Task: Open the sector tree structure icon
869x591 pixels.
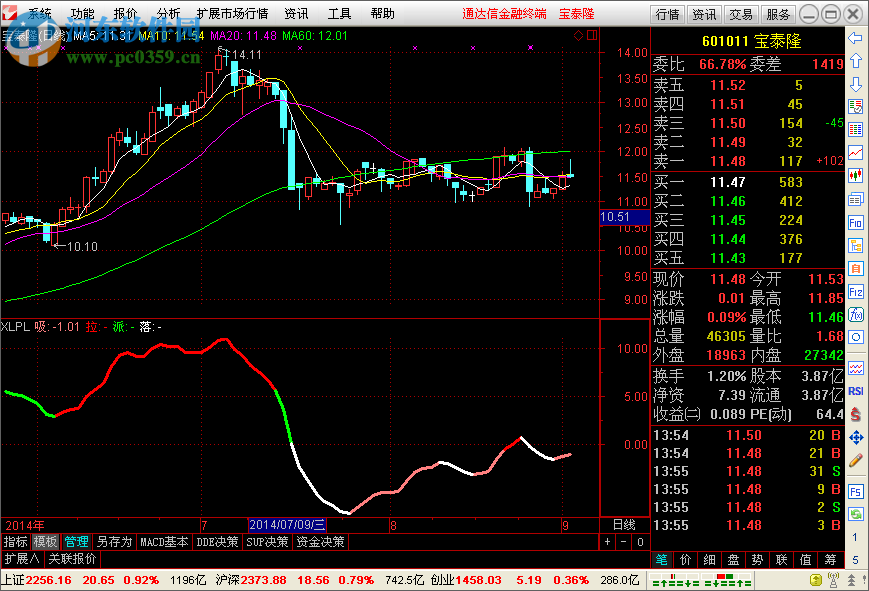Action: tap(855, 245)
